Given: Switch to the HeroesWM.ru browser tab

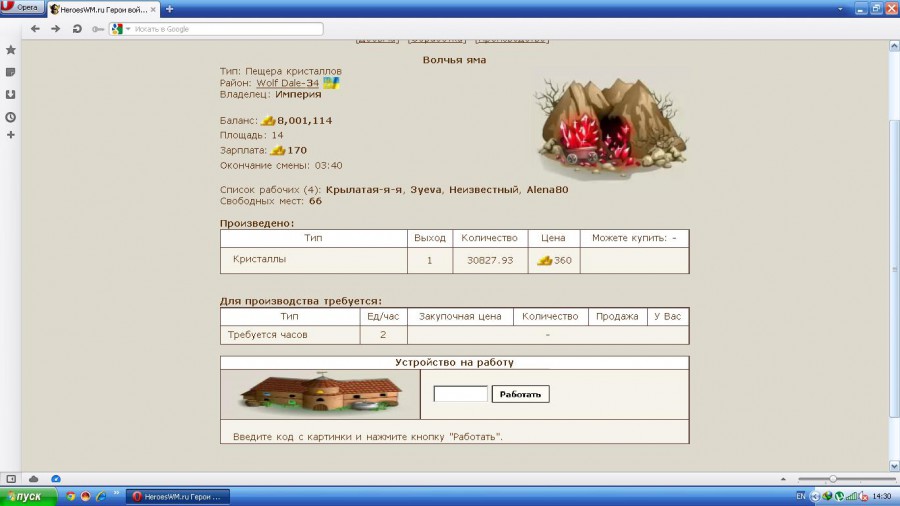Looking at the screenshot, I should click(x=102, y=9).
